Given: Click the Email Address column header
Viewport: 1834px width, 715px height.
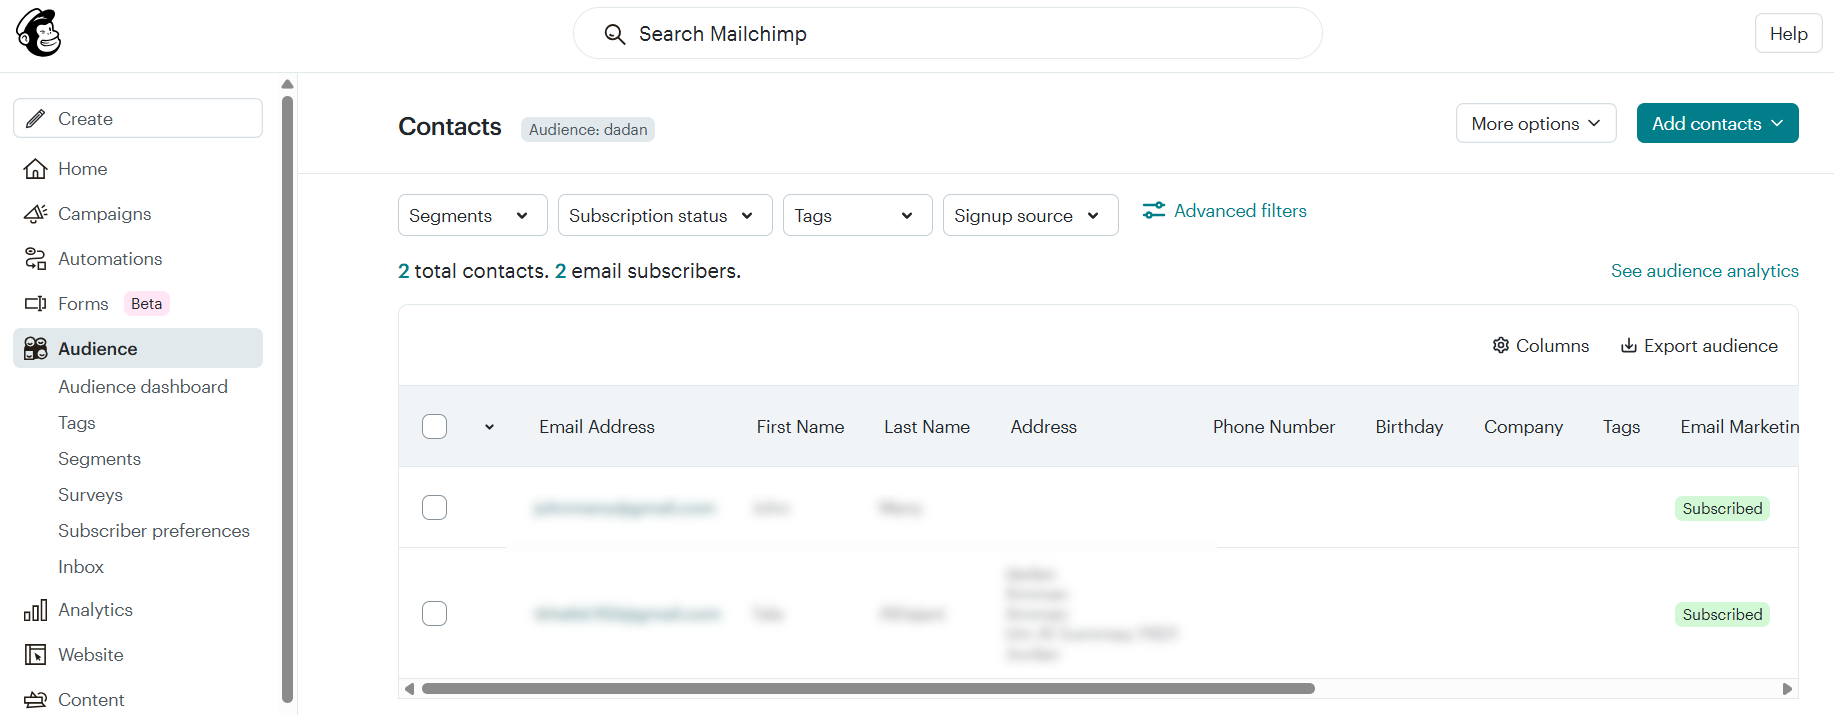Looking at the screenshot, I should [597, 427].
